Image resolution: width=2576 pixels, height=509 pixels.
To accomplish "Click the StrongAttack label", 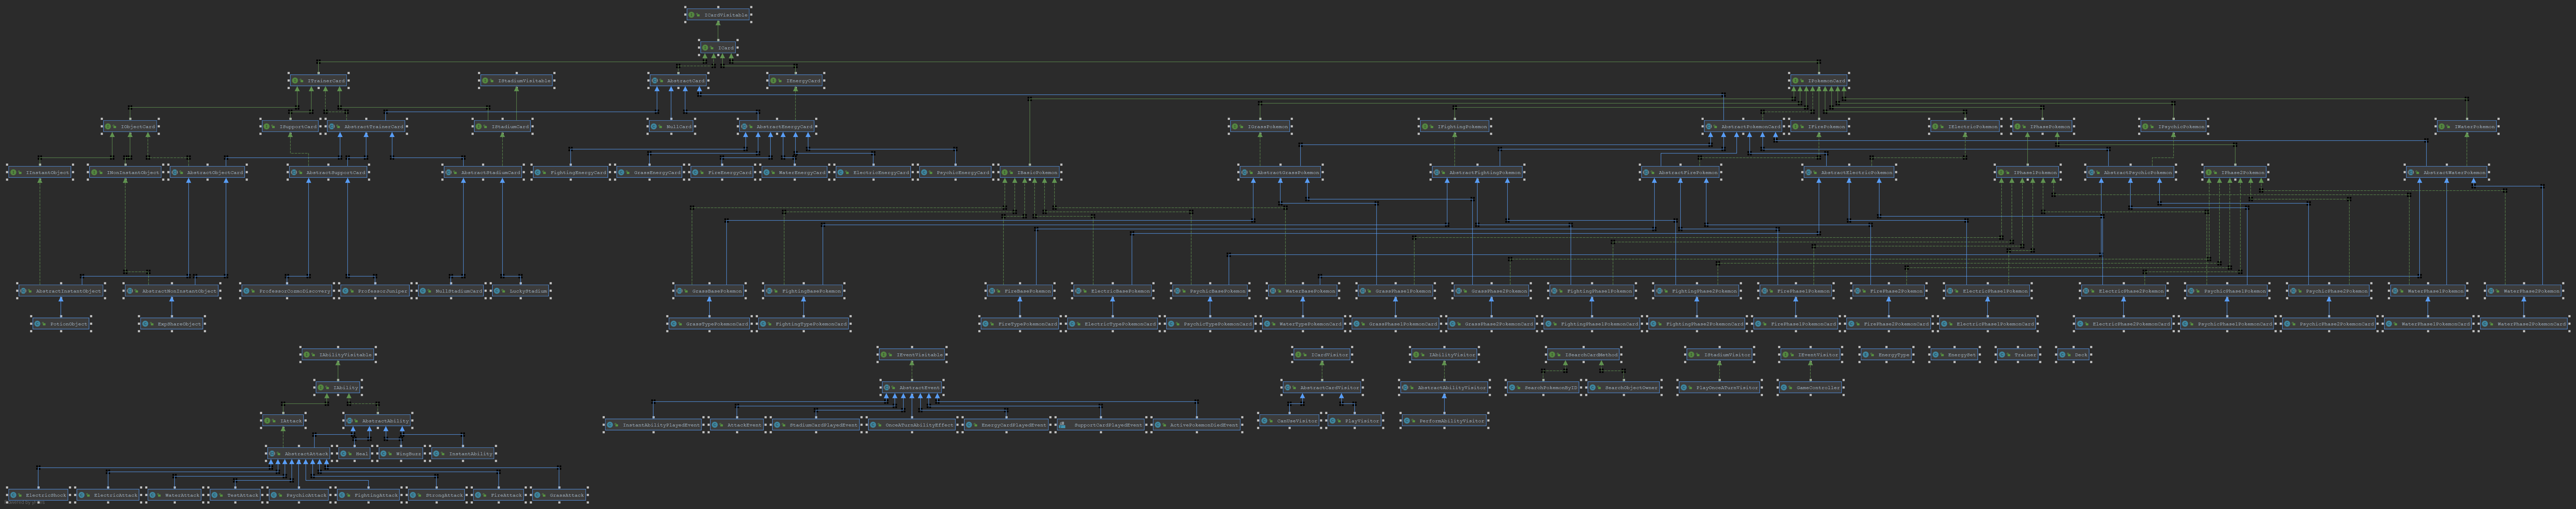I will click(x=444, y=495).
